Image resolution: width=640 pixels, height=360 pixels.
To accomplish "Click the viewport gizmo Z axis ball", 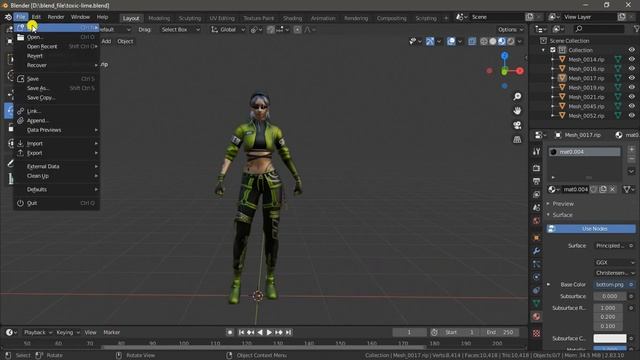I will pos(504,56).
